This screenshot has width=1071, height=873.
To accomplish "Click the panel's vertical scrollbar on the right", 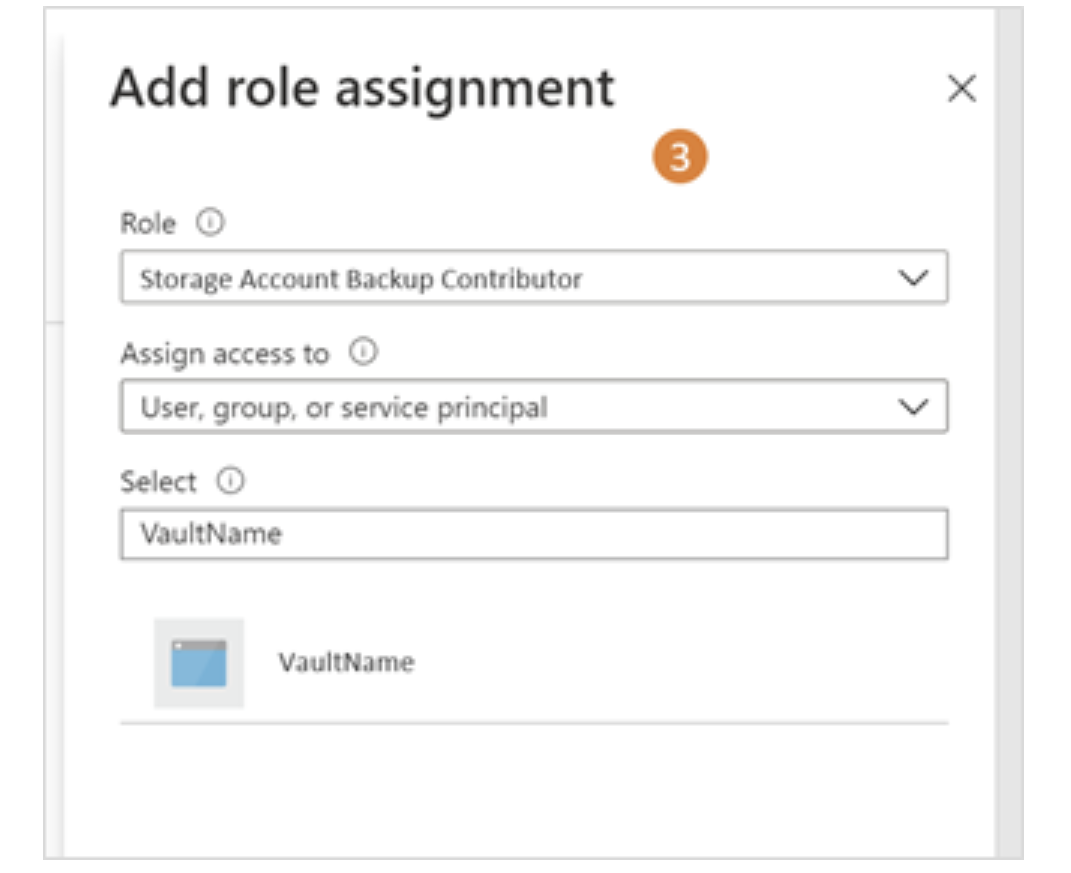I will pyautogui.click(x=1008, y=430).
